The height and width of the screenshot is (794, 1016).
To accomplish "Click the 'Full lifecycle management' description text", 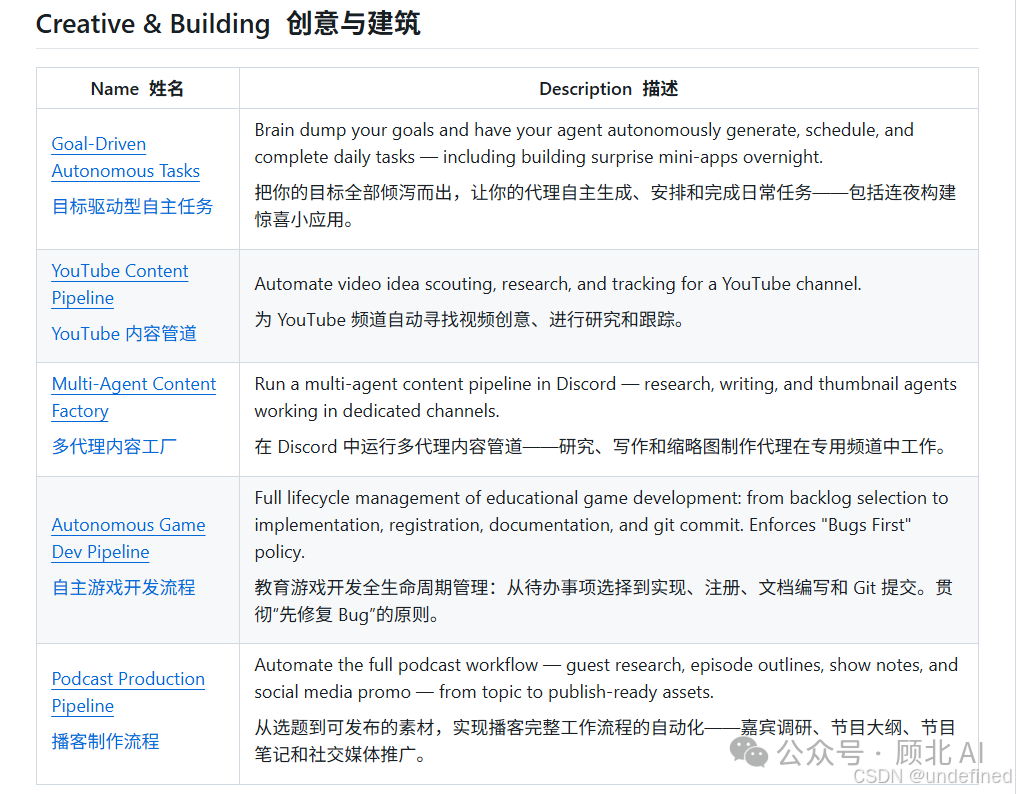I will click(601, 525).
